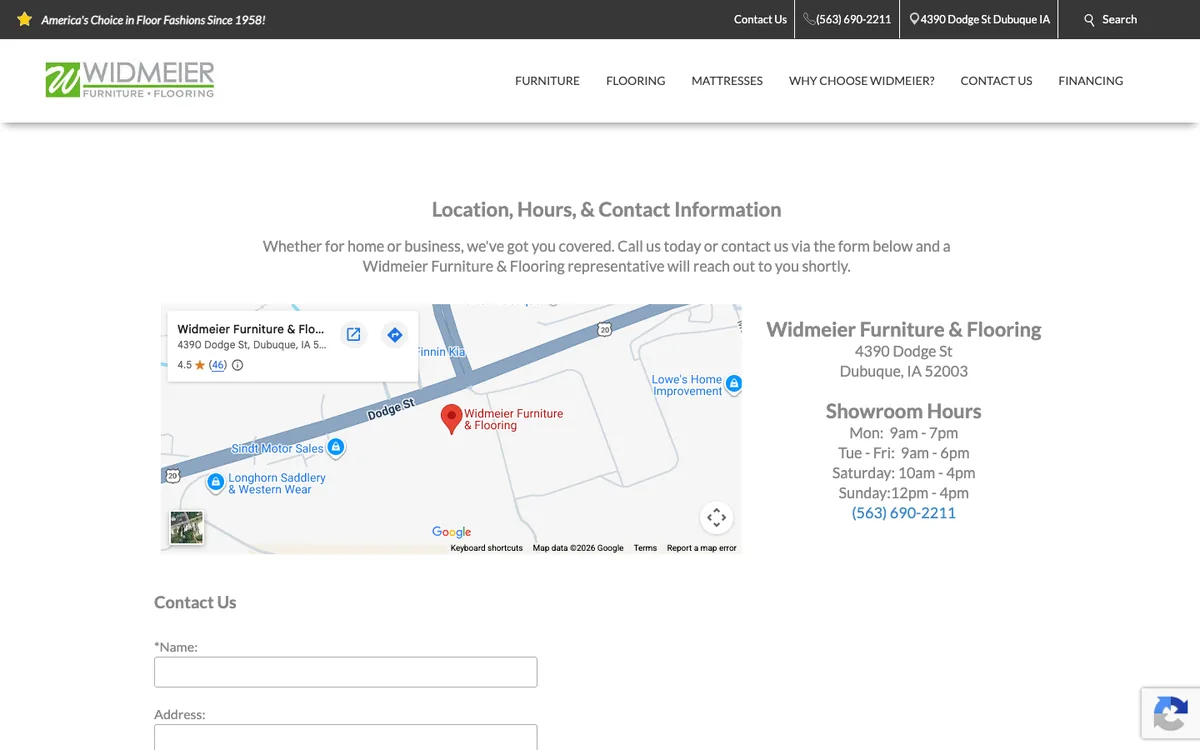Click the blue (563) 690-2211 link under hours
The width and height of the screenshot is (1200, 750).
point(904,513)
